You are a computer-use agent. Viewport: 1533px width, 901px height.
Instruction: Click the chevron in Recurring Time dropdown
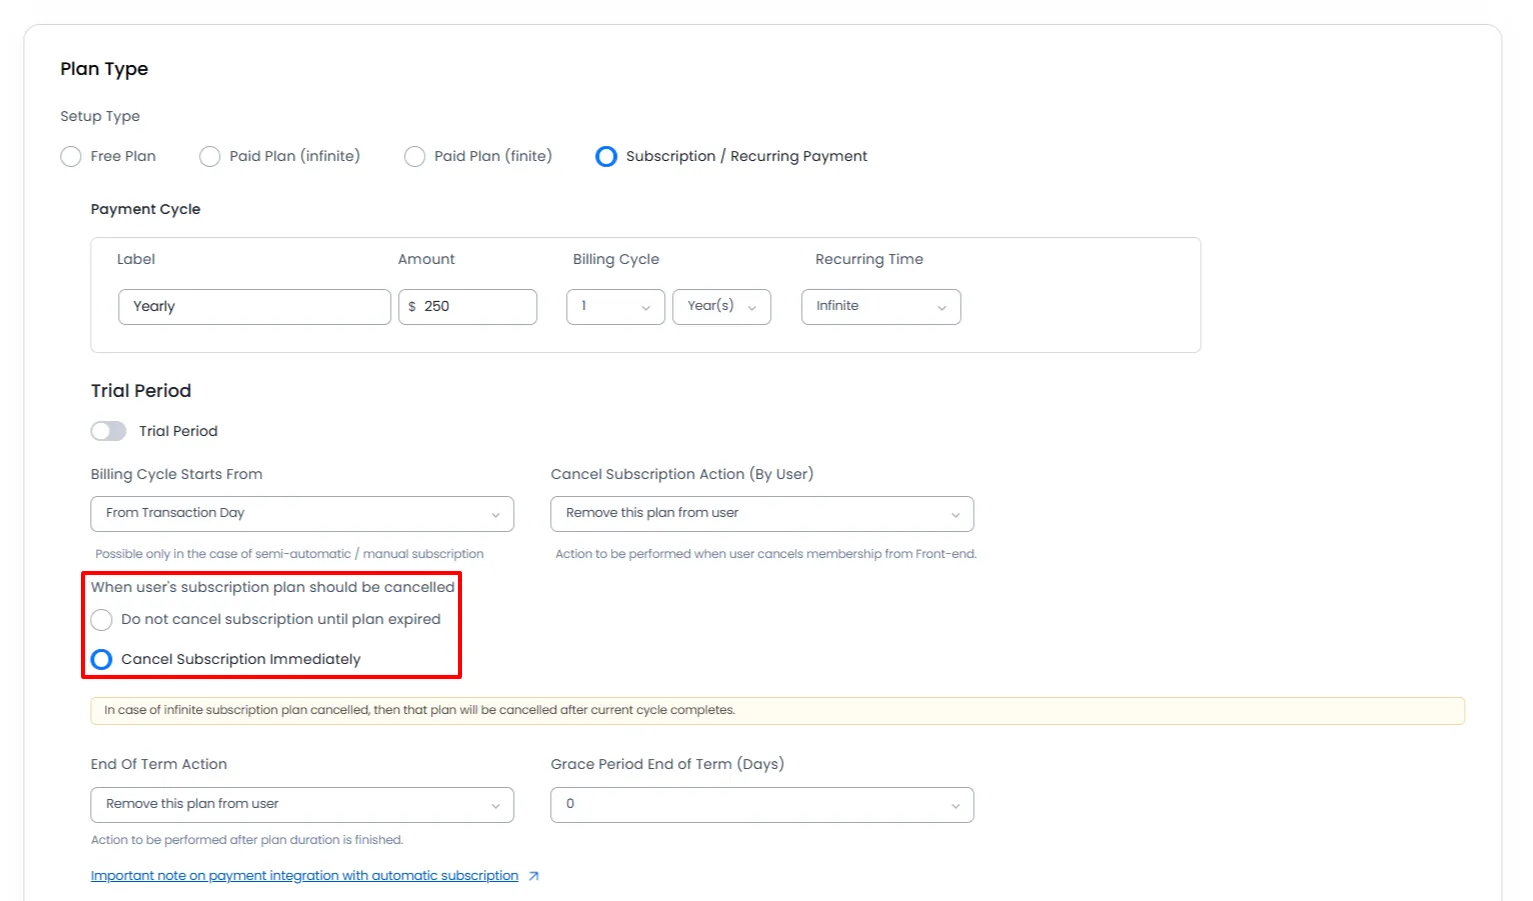(x=941, y=308)
